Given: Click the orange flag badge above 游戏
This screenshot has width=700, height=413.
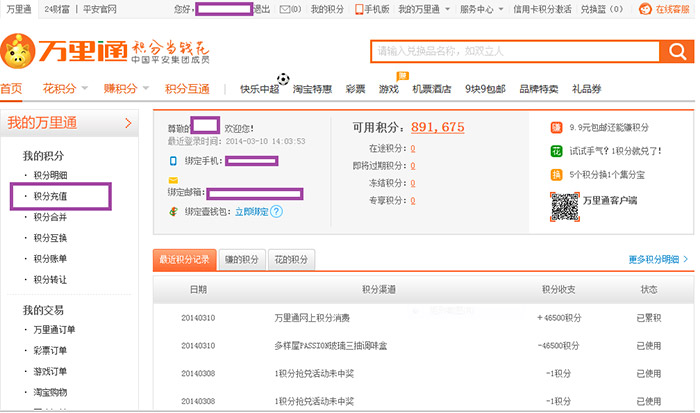Looking at the screenshot, I should pos(402,76).
